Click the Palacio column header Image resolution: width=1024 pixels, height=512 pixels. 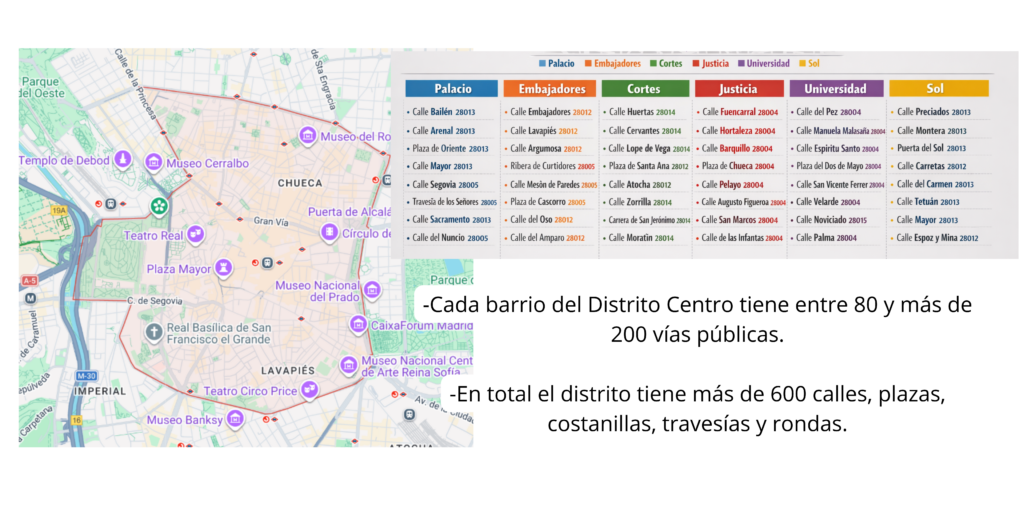451,89
